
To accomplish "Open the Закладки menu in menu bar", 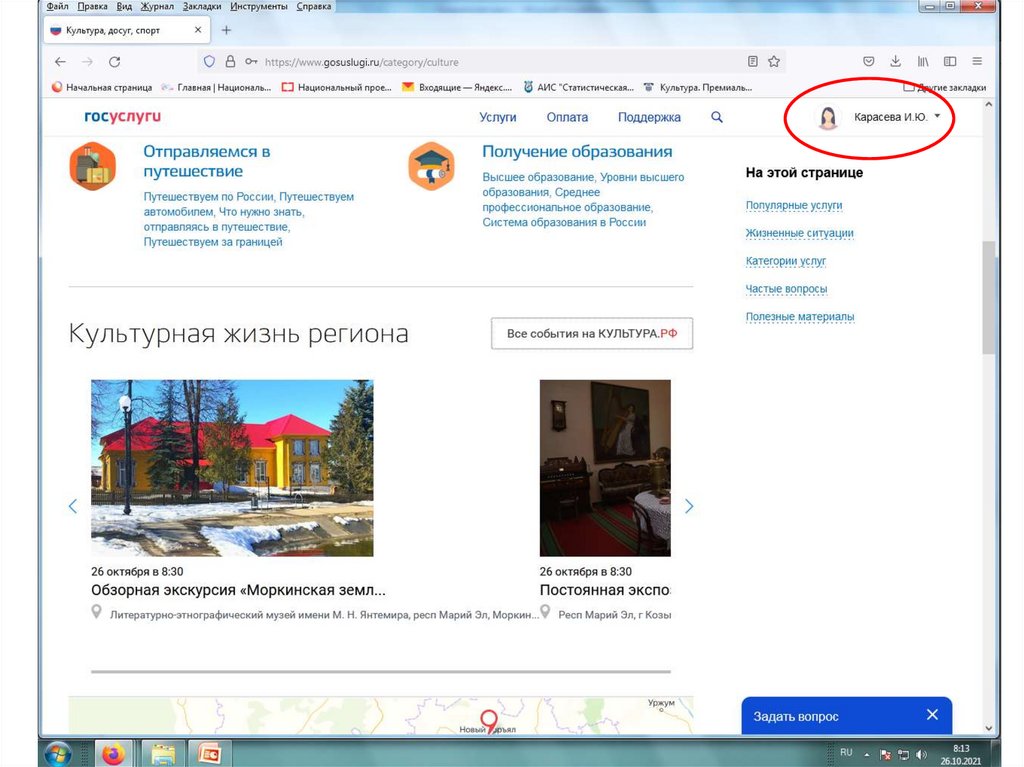I will 202,6.
